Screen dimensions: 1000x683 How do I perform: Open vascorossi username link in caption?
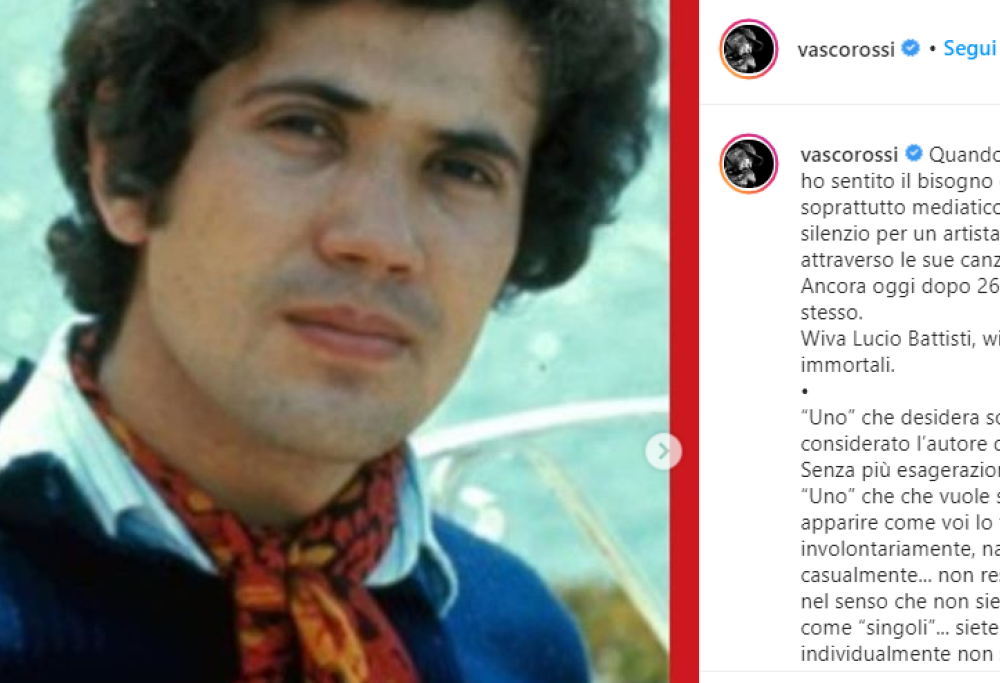[849, 154]
